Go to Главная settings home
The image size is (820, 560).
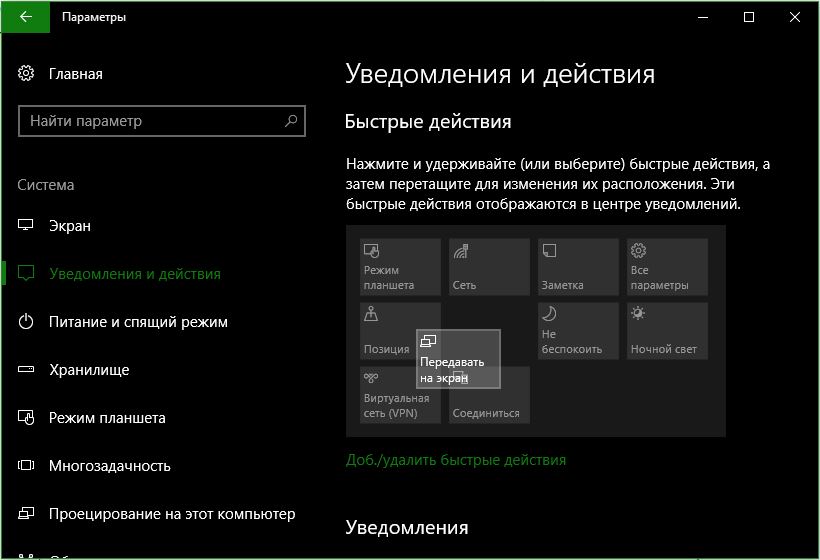[x=76, y=74]
